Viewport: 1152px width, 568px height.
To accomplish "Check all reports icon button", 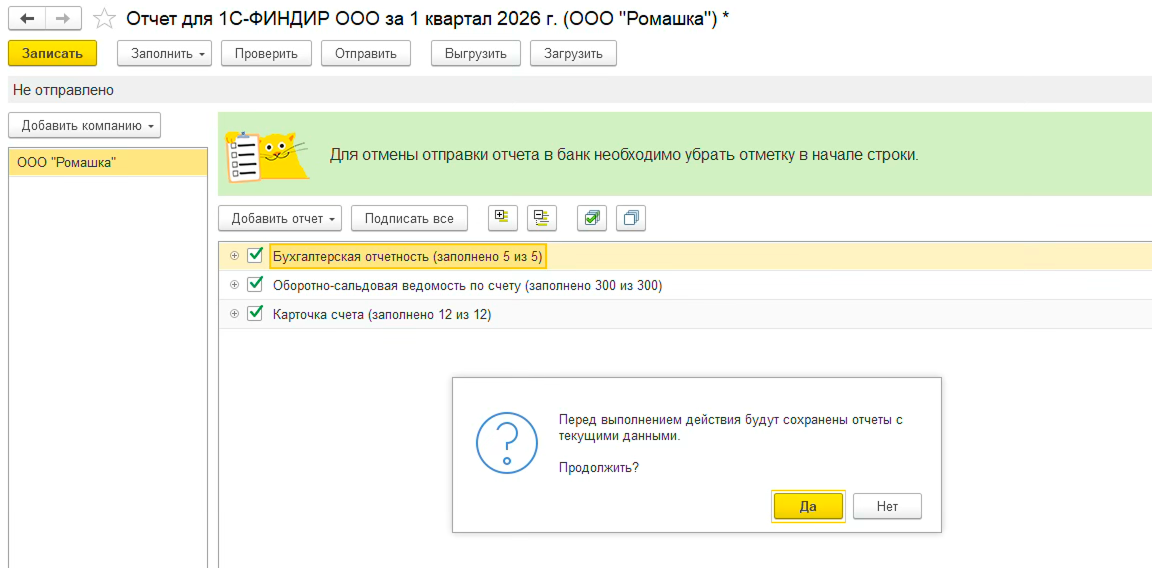I will [x=591, y=218].
